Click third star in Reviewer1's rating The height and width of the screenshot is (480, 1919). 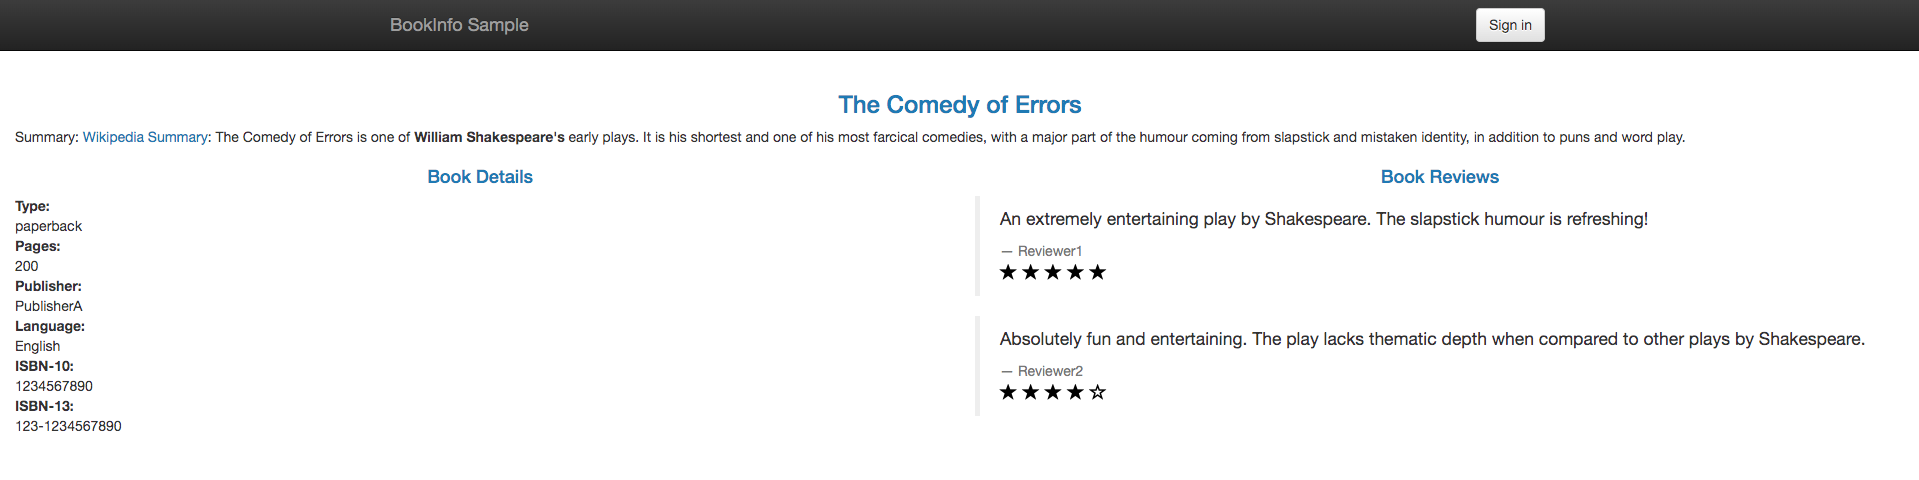tap(1053, 272)
